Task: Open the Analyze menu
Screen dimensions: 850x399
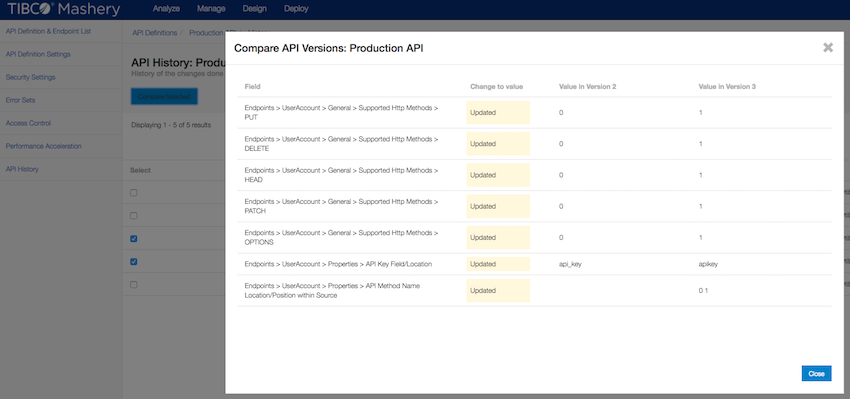Action: 166,9
